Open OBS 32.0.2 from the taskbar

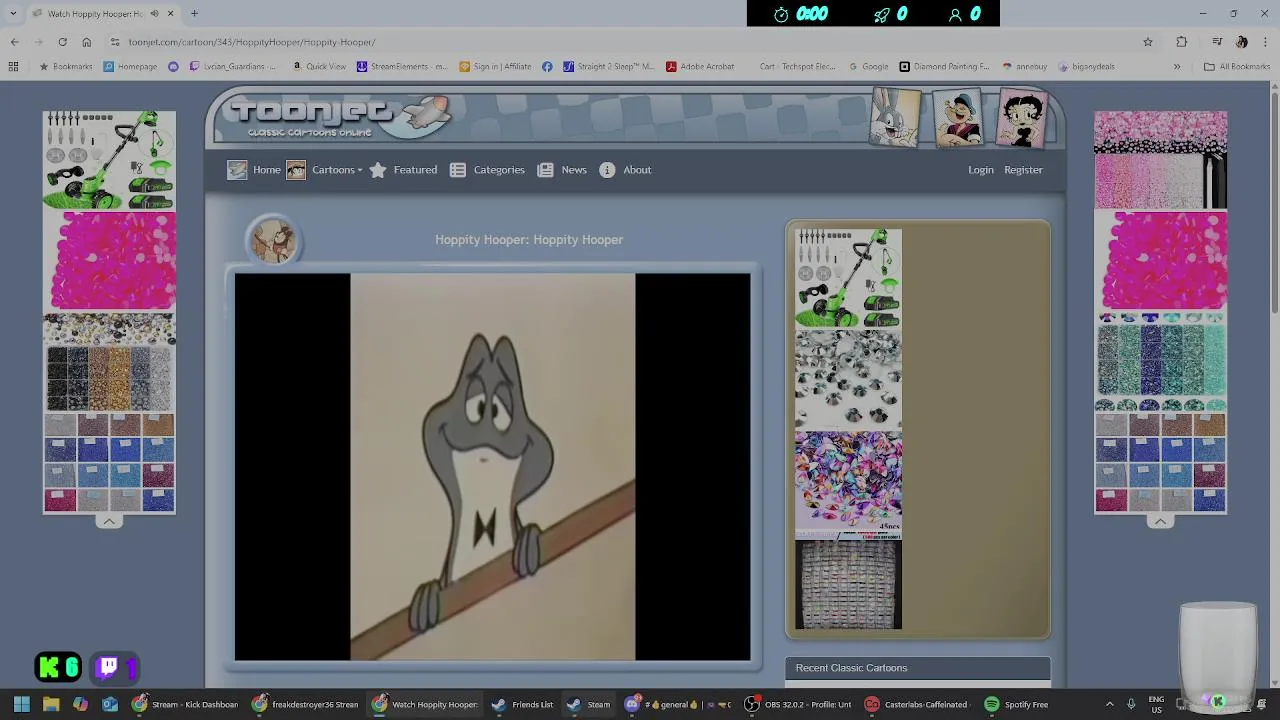(797, 704)
